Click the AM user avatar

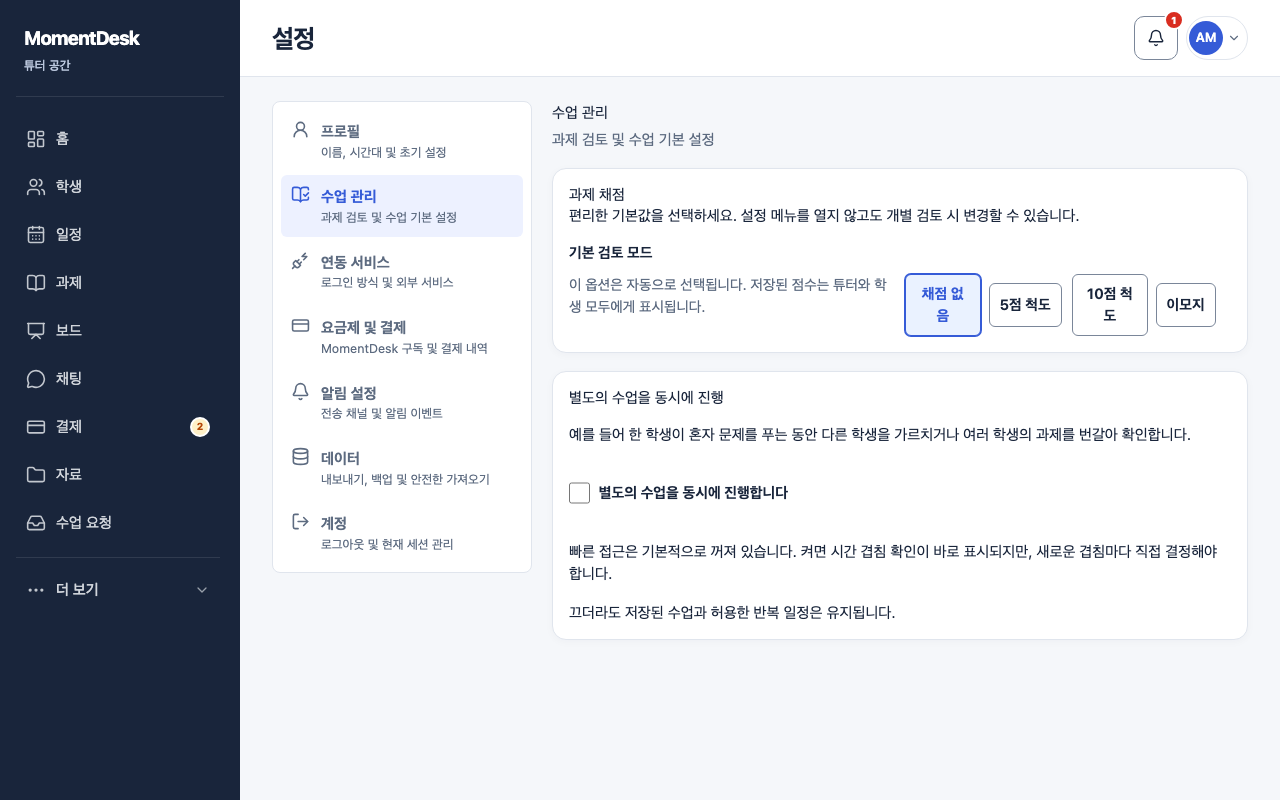click(x=1206, y=38)
